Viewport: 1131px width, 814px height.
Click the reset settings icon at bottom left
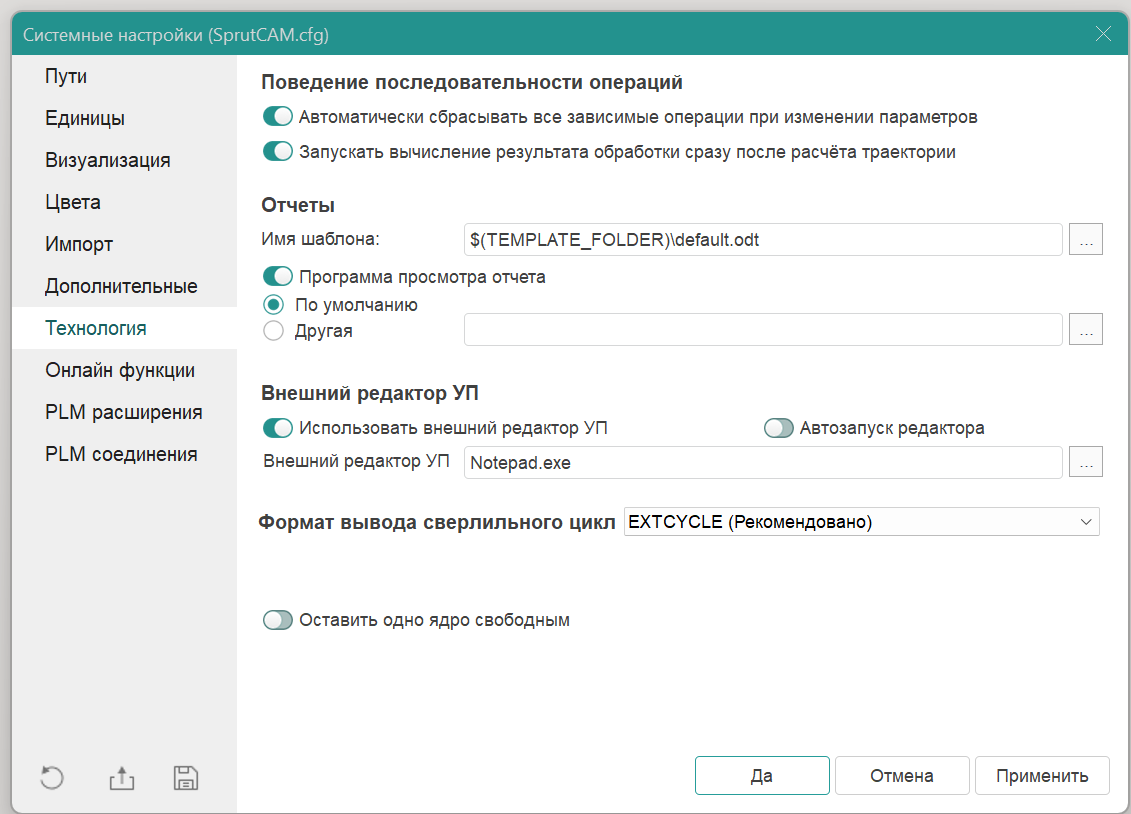tap(52, 778)
